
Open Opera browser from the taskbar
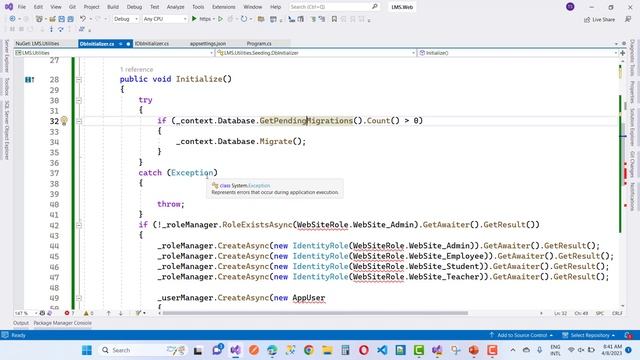pos(364,350)
